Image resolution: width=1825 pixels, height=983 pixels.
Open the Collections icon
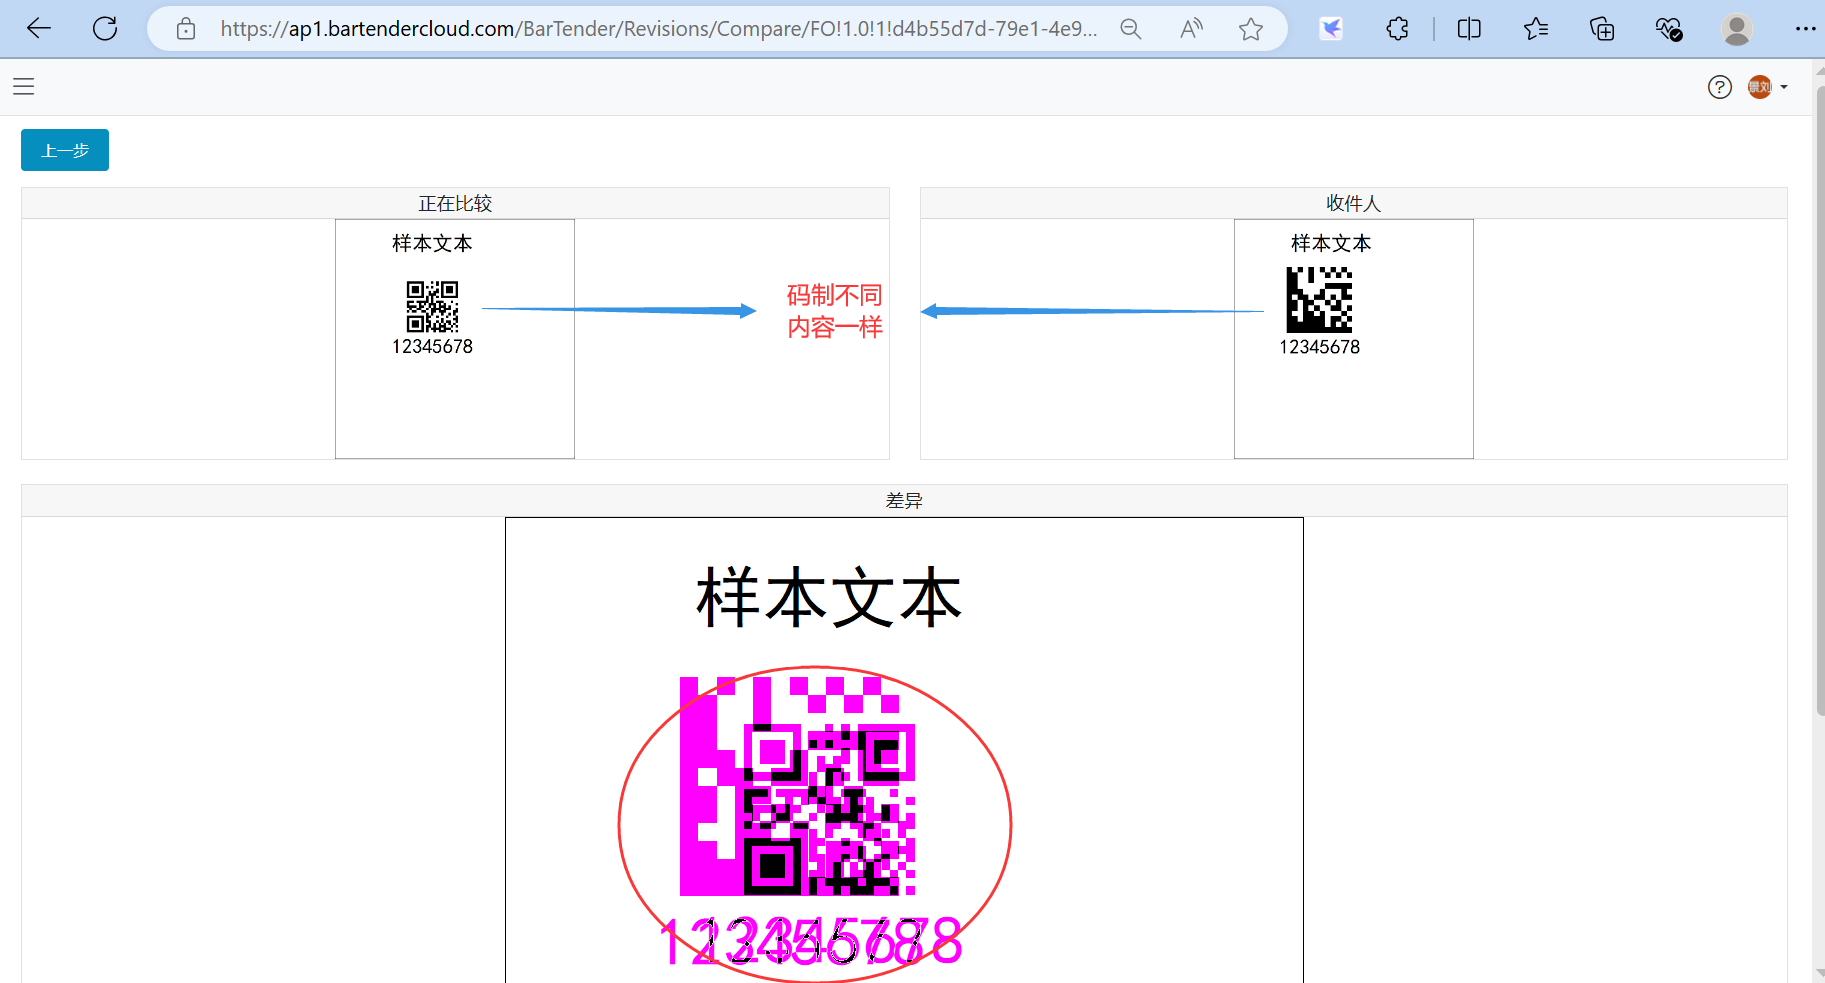[x=1602, y=29]
